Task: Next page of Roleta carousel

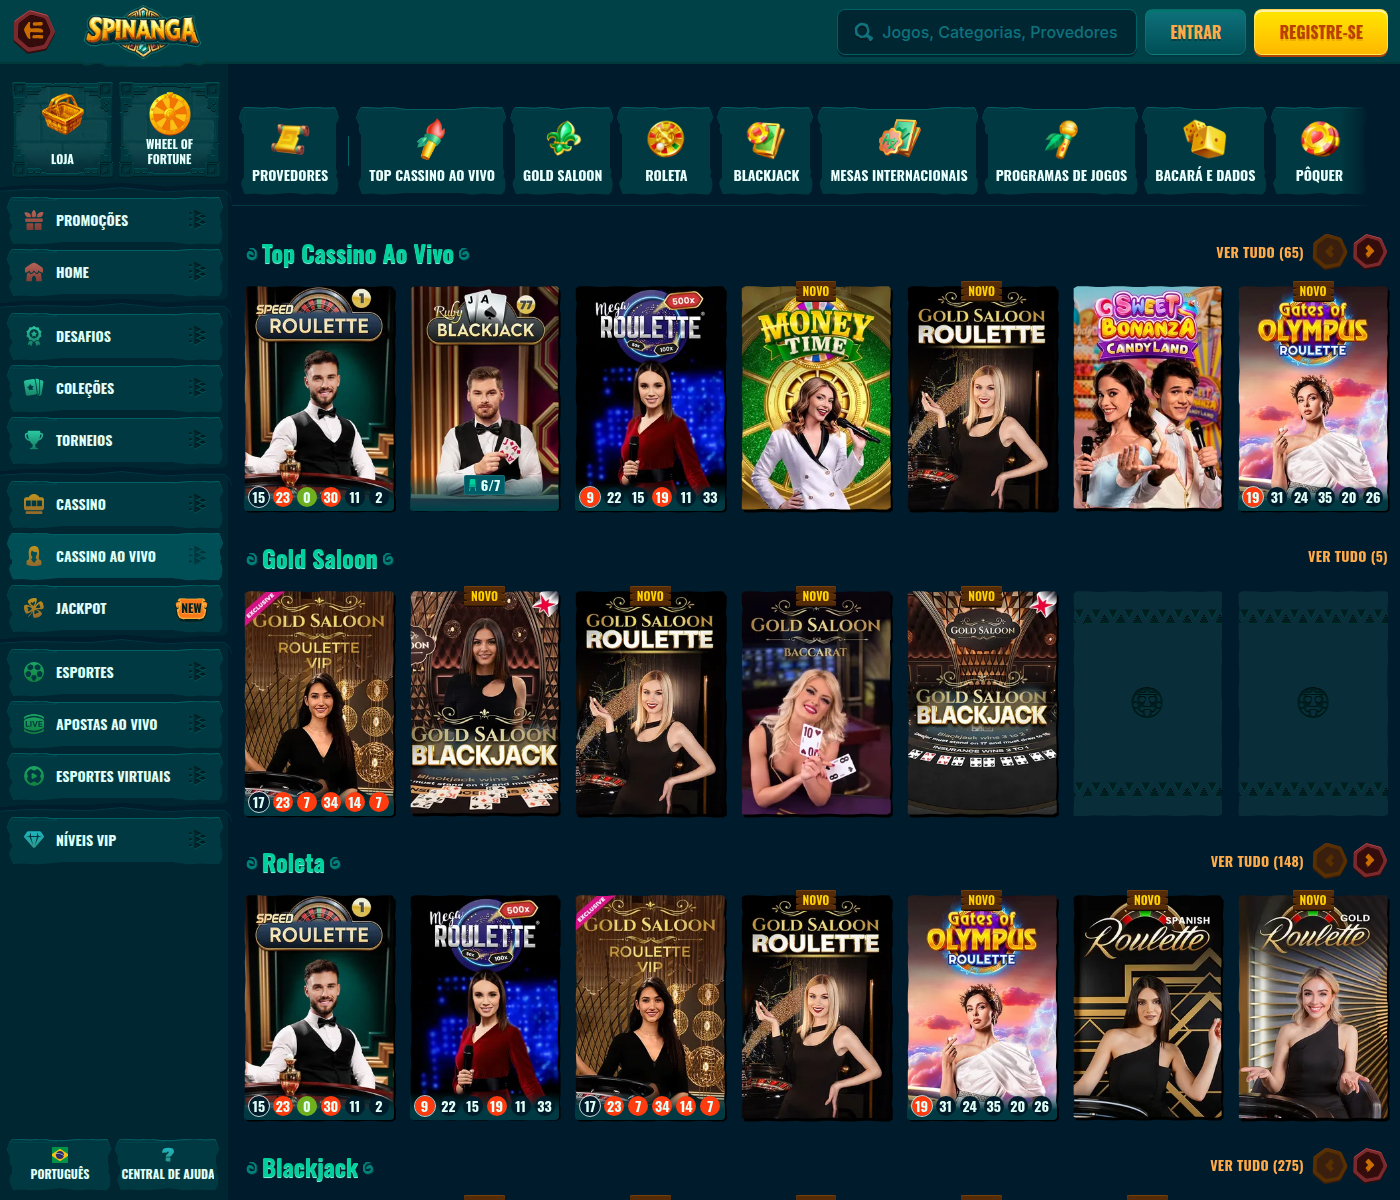Action: pos(1369,860)
